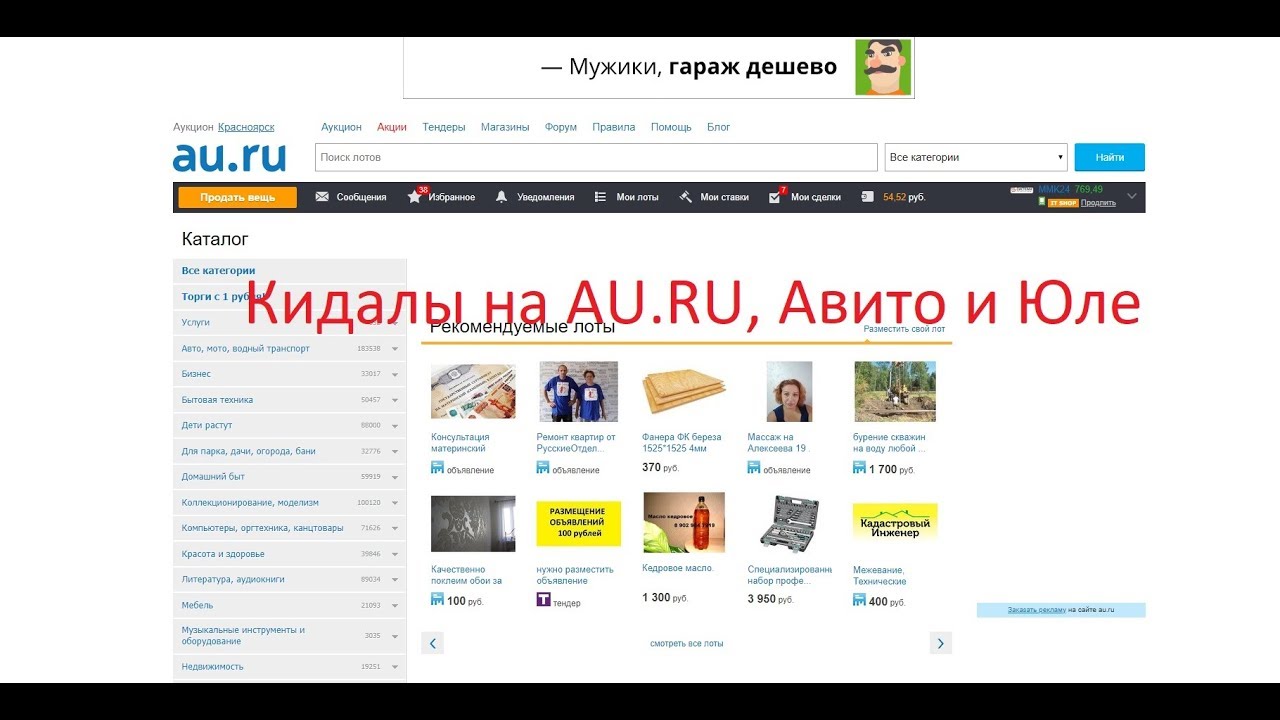1280x720 pixels.
Task: Expand Коллекционирование, моделизм category arrow
Action: (x=394, y=503)
